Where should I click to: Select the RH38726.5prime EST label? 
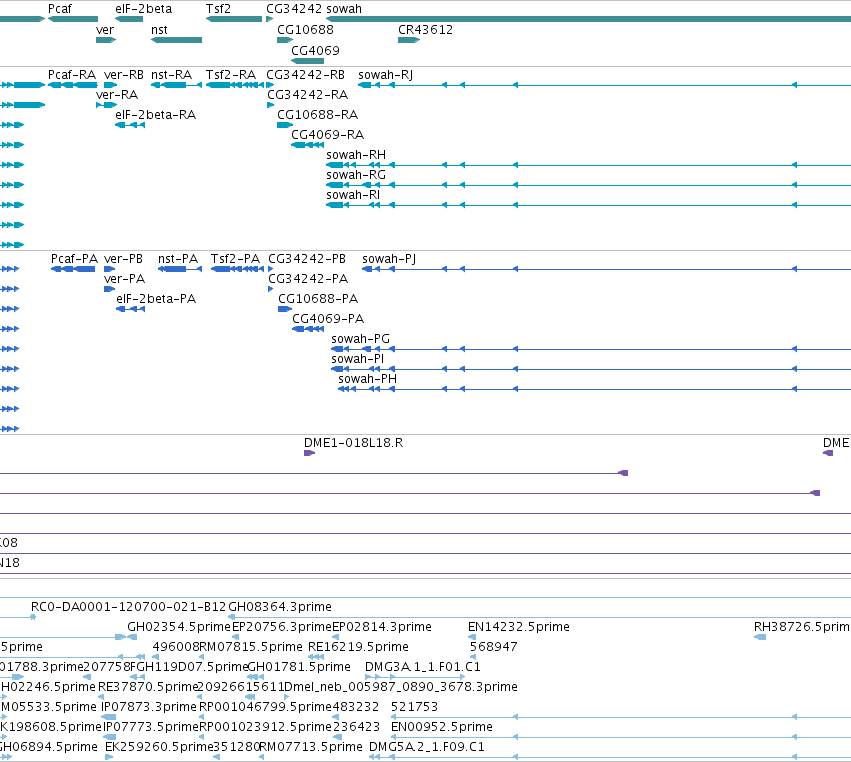[802, 627]
